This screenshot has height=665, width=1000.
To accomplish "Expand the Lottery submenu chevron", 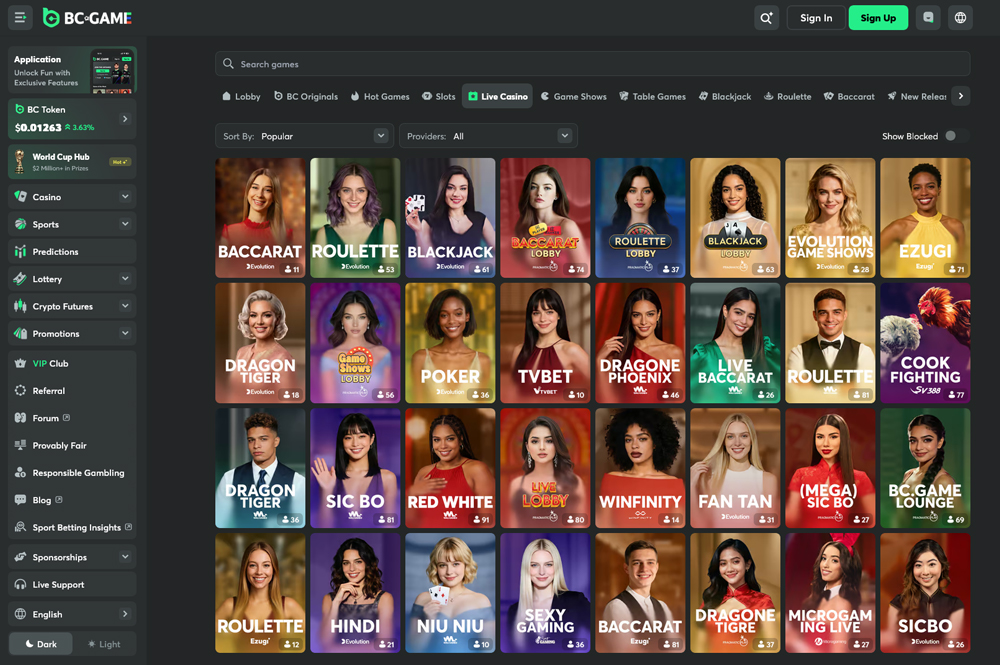I will tap(125, 279).
